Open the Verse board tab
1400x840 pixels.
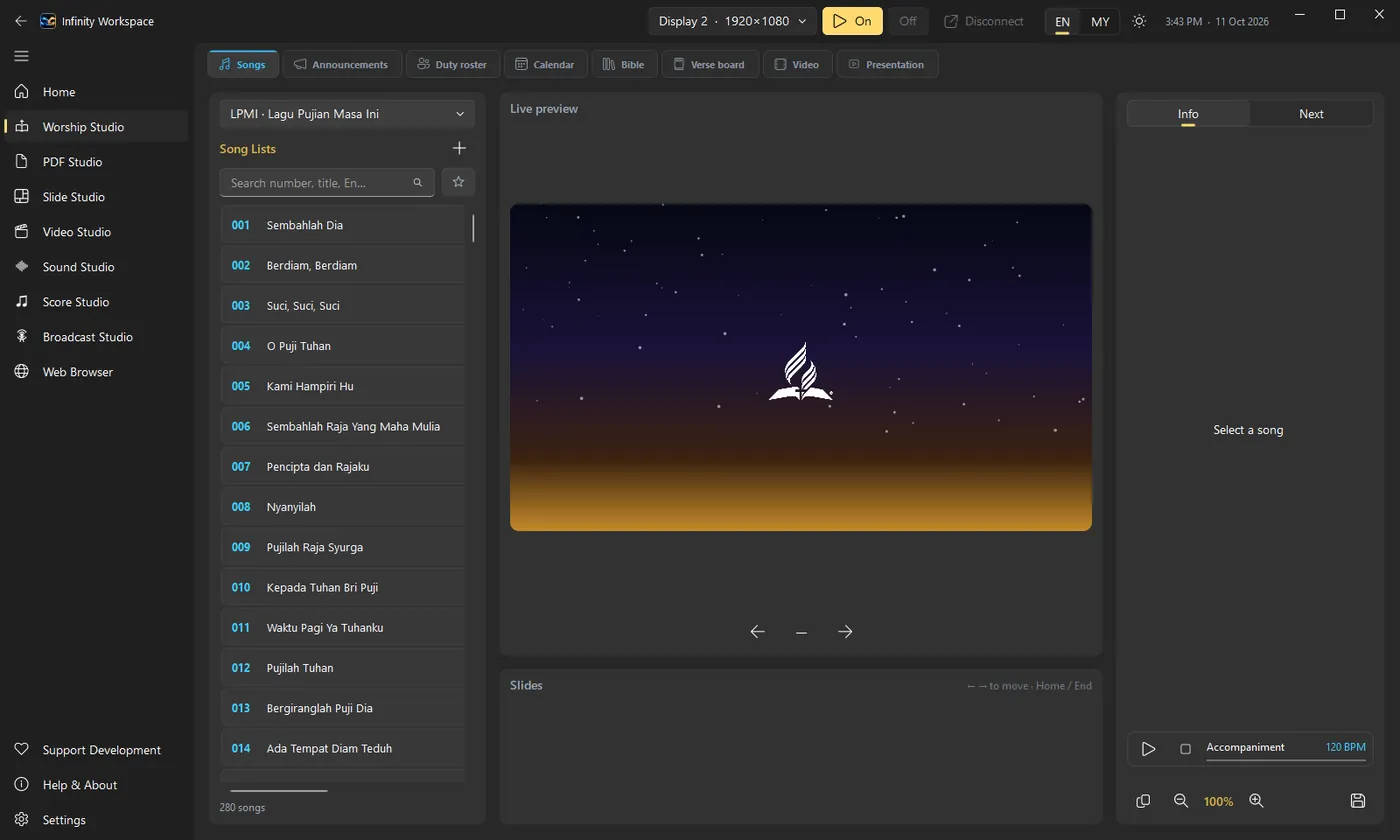click(x=709, y=64)
